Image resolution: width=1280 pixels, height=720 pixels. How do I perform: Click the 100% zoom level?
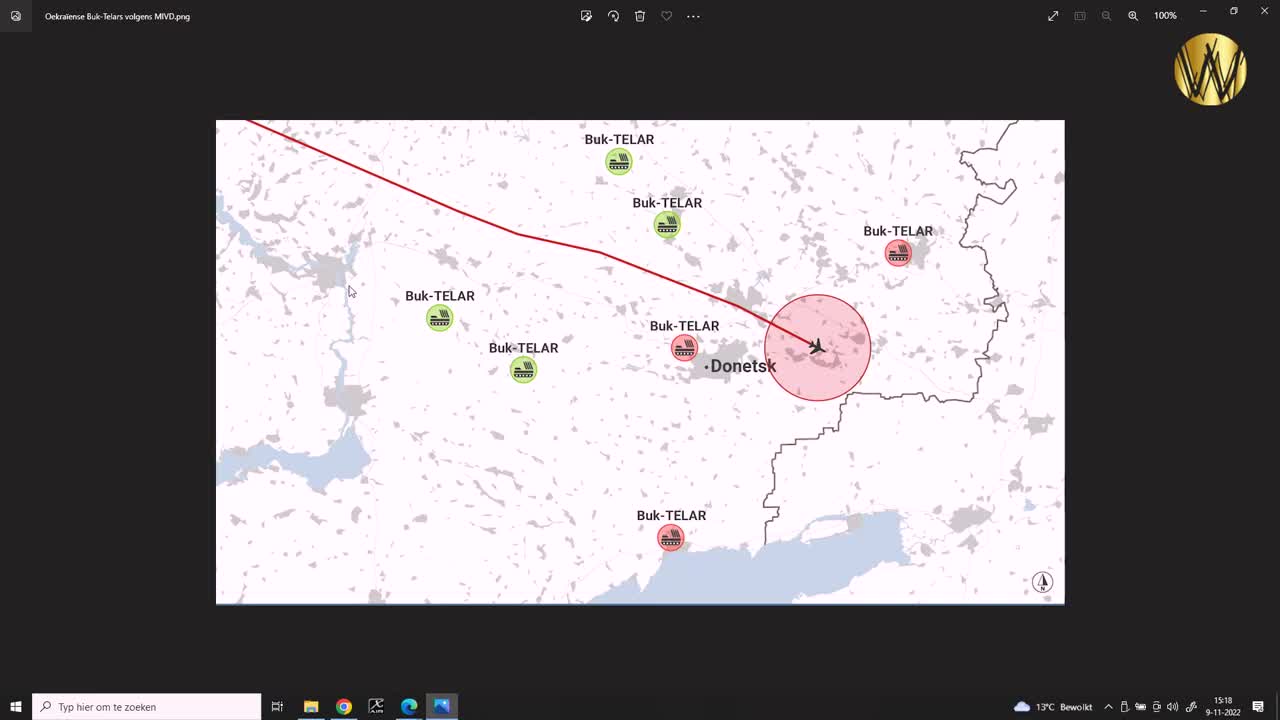point(1165,16)
